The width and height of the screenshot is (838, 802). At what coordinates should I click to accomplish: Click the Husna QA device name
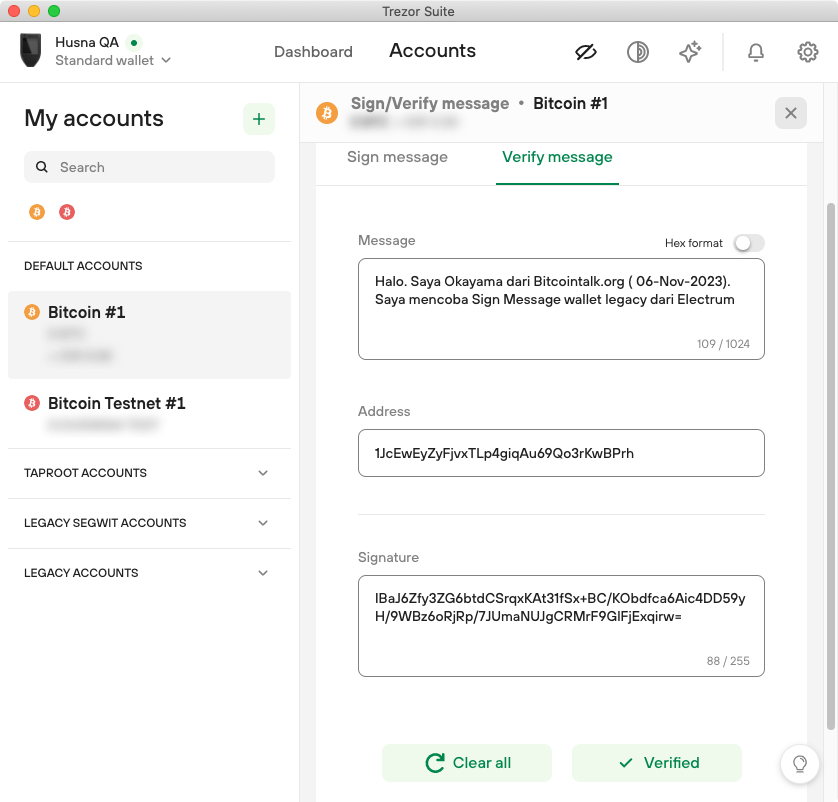pyautogui.click(x=87, y=42)
